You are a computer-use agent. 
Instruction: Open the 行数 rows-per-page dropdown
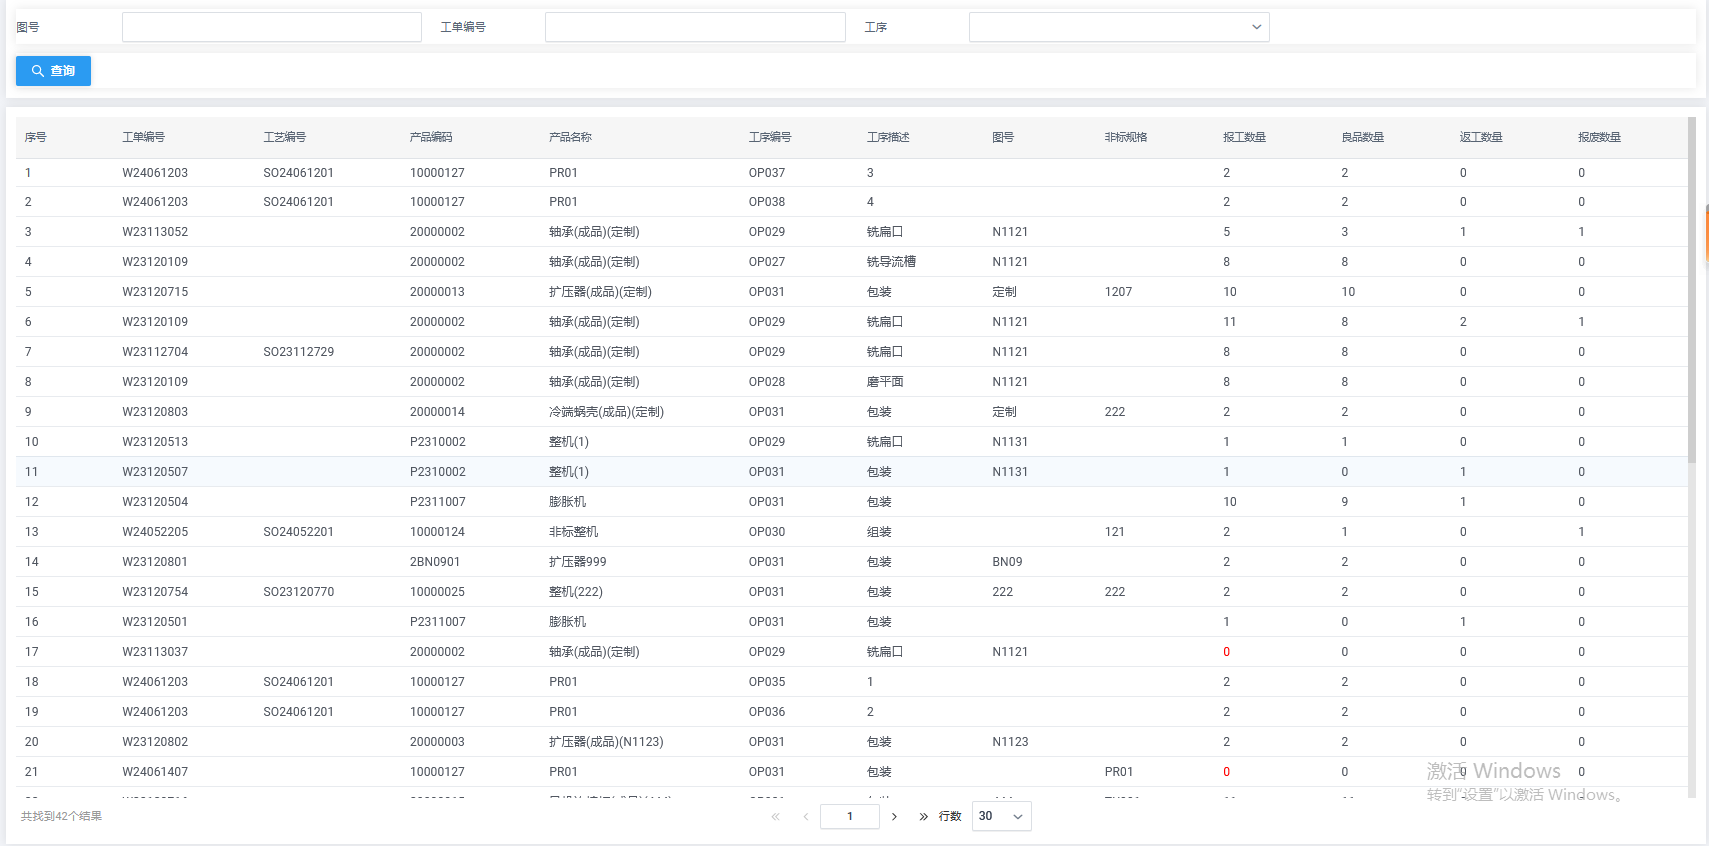point(1001,816)
